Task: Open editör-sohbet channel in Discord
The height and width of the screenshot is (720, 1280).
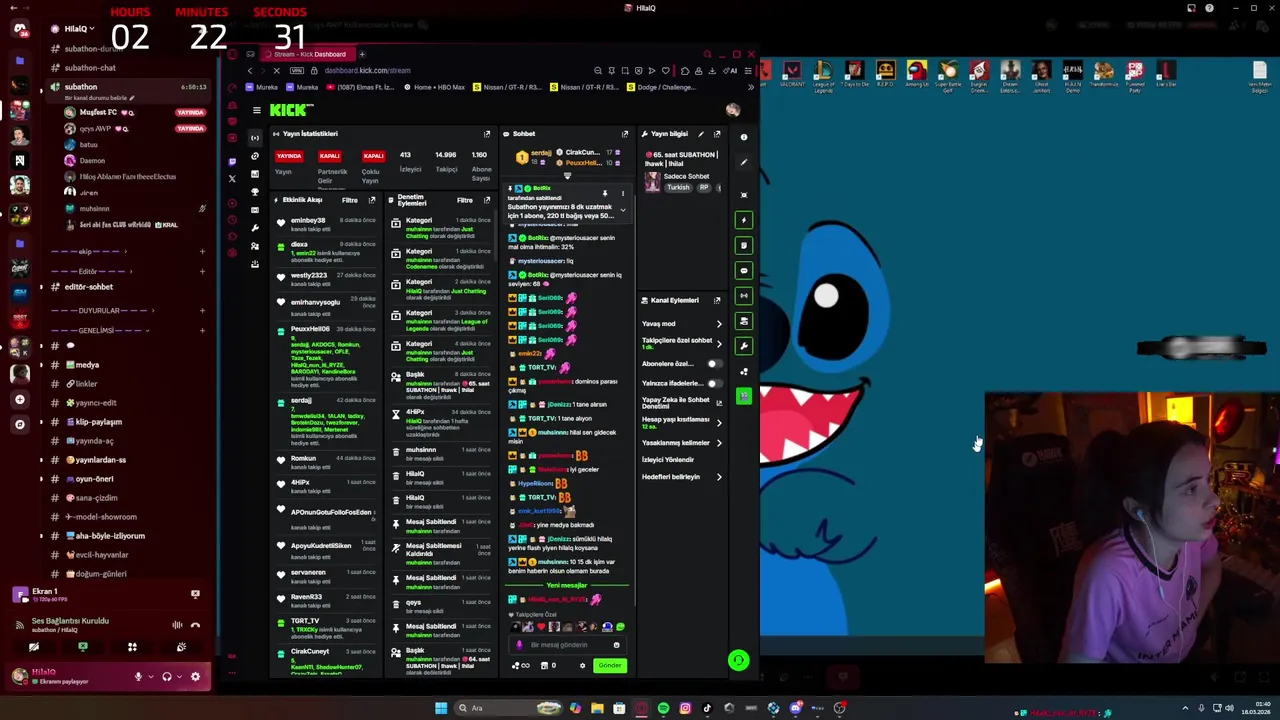Action: [88, 287]
